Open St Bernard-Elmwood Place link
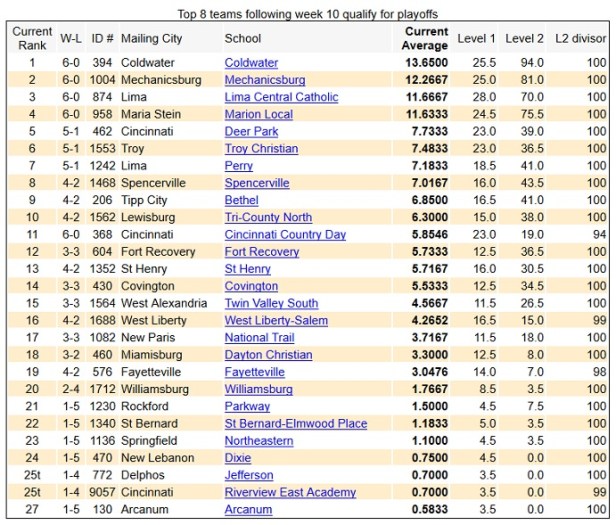The height and width of the screenshot is (525, 616). point(295,424)
